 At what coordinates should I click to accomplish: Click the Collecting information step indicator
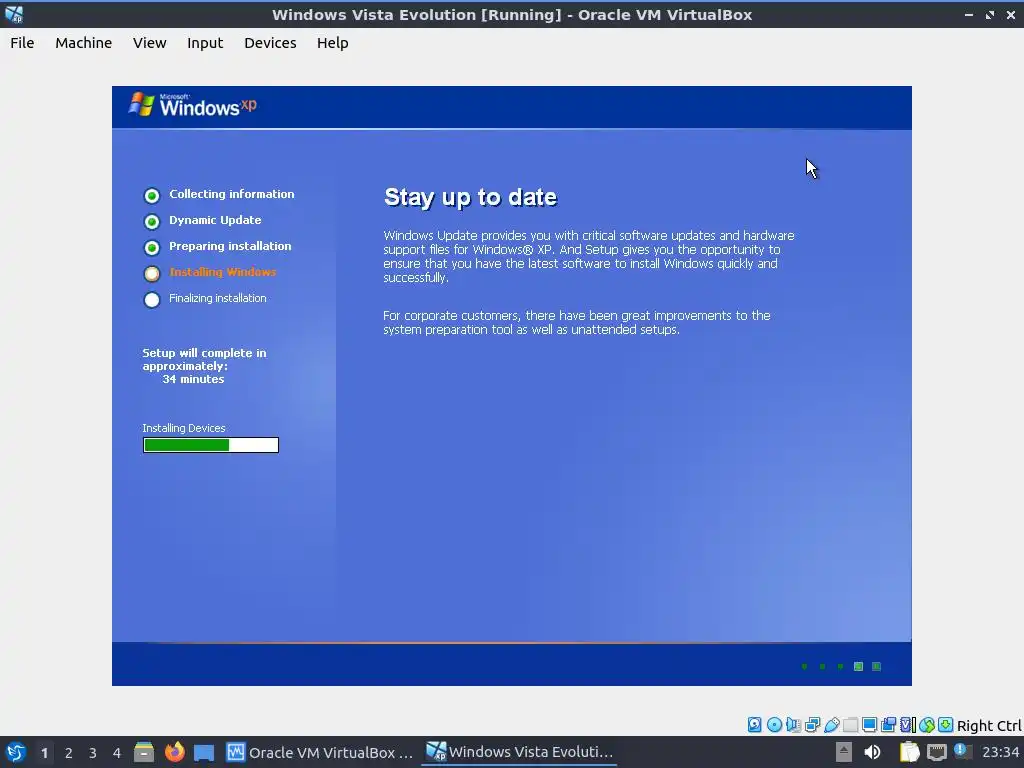point(152,195)
